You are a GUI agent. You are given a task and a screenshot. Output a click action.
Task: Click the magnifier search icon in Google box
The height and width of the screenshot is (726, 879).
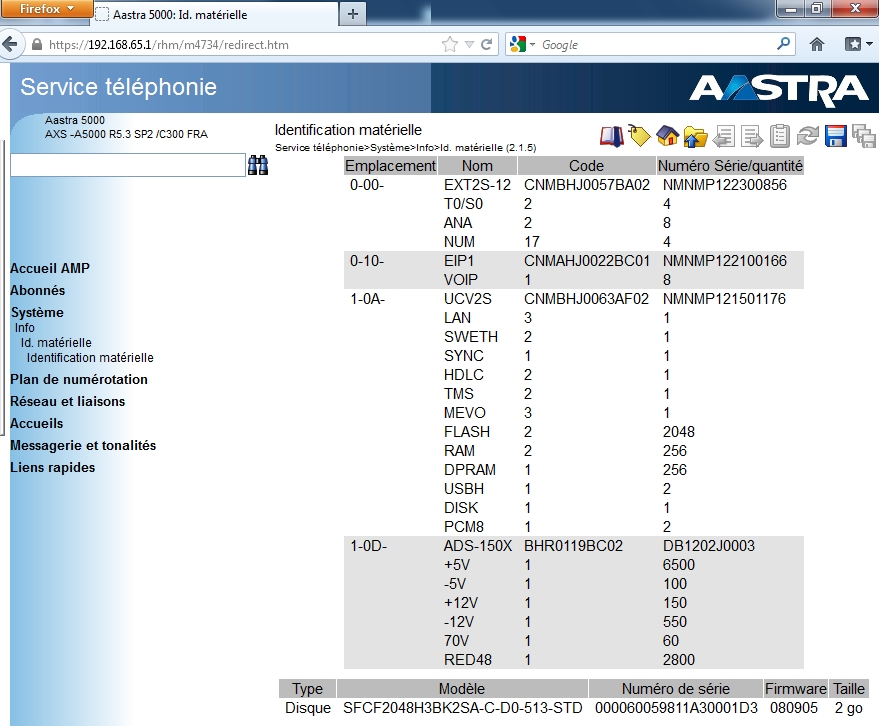pyautogui.click(x=783, y=44)
